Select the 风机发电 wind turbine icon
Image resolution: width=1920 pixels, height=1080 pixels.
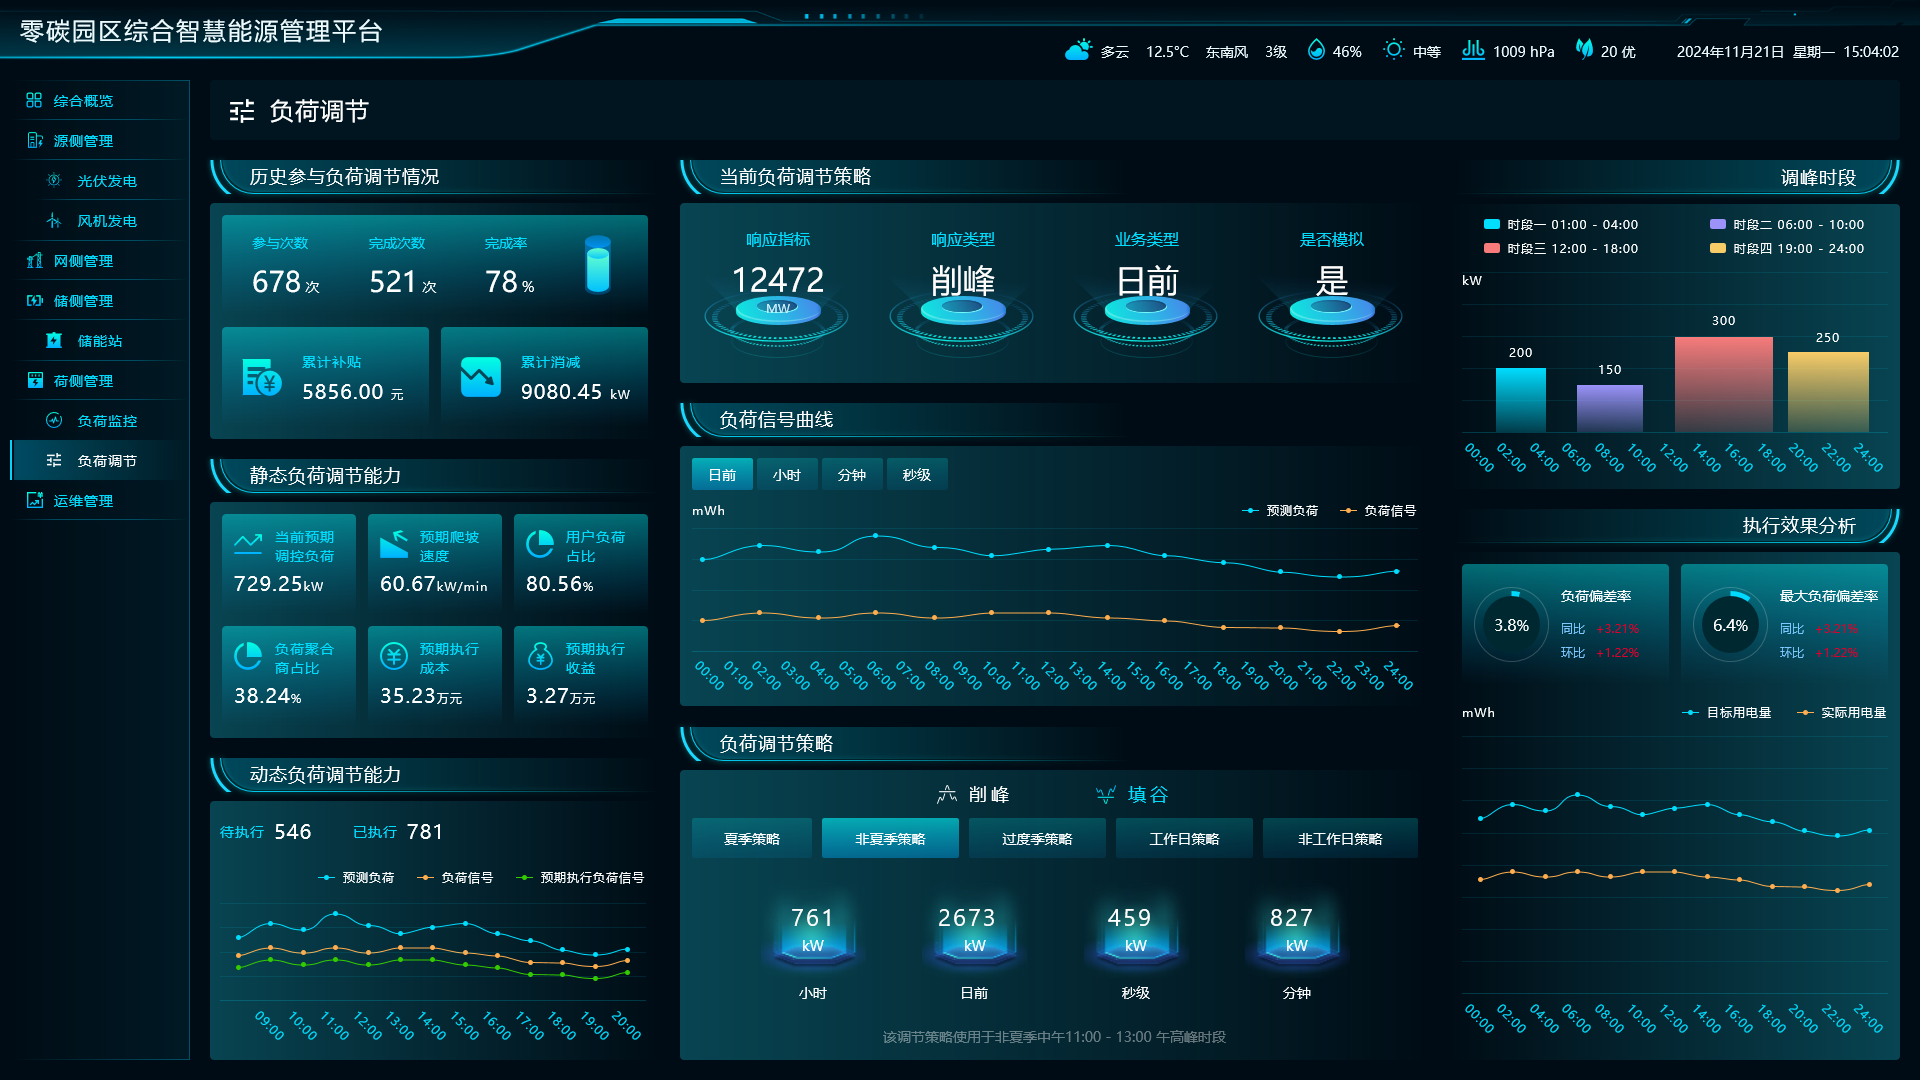pyautogui.click(x=54, y=220)
